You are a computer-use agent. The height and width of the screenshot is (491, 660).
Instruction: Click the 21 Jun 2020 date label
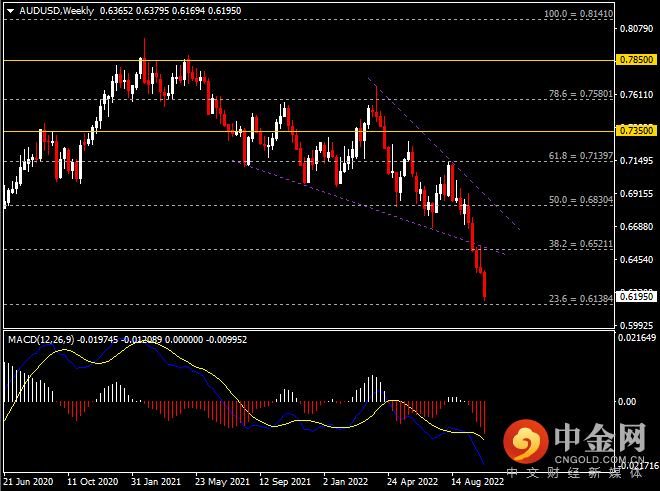click(x=29, y=482)
